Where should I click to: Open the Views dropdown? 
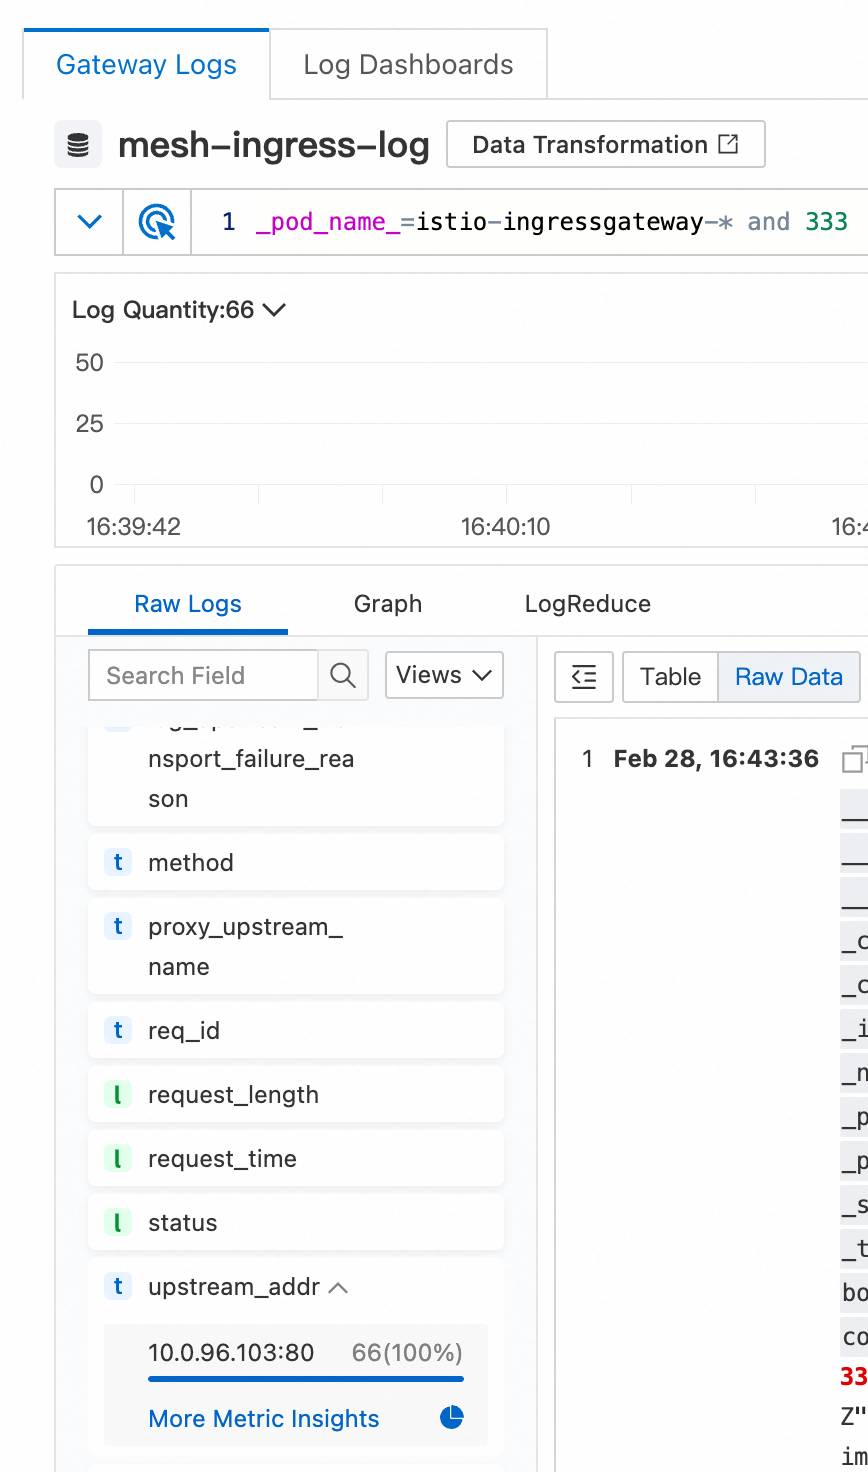[444, 675]
